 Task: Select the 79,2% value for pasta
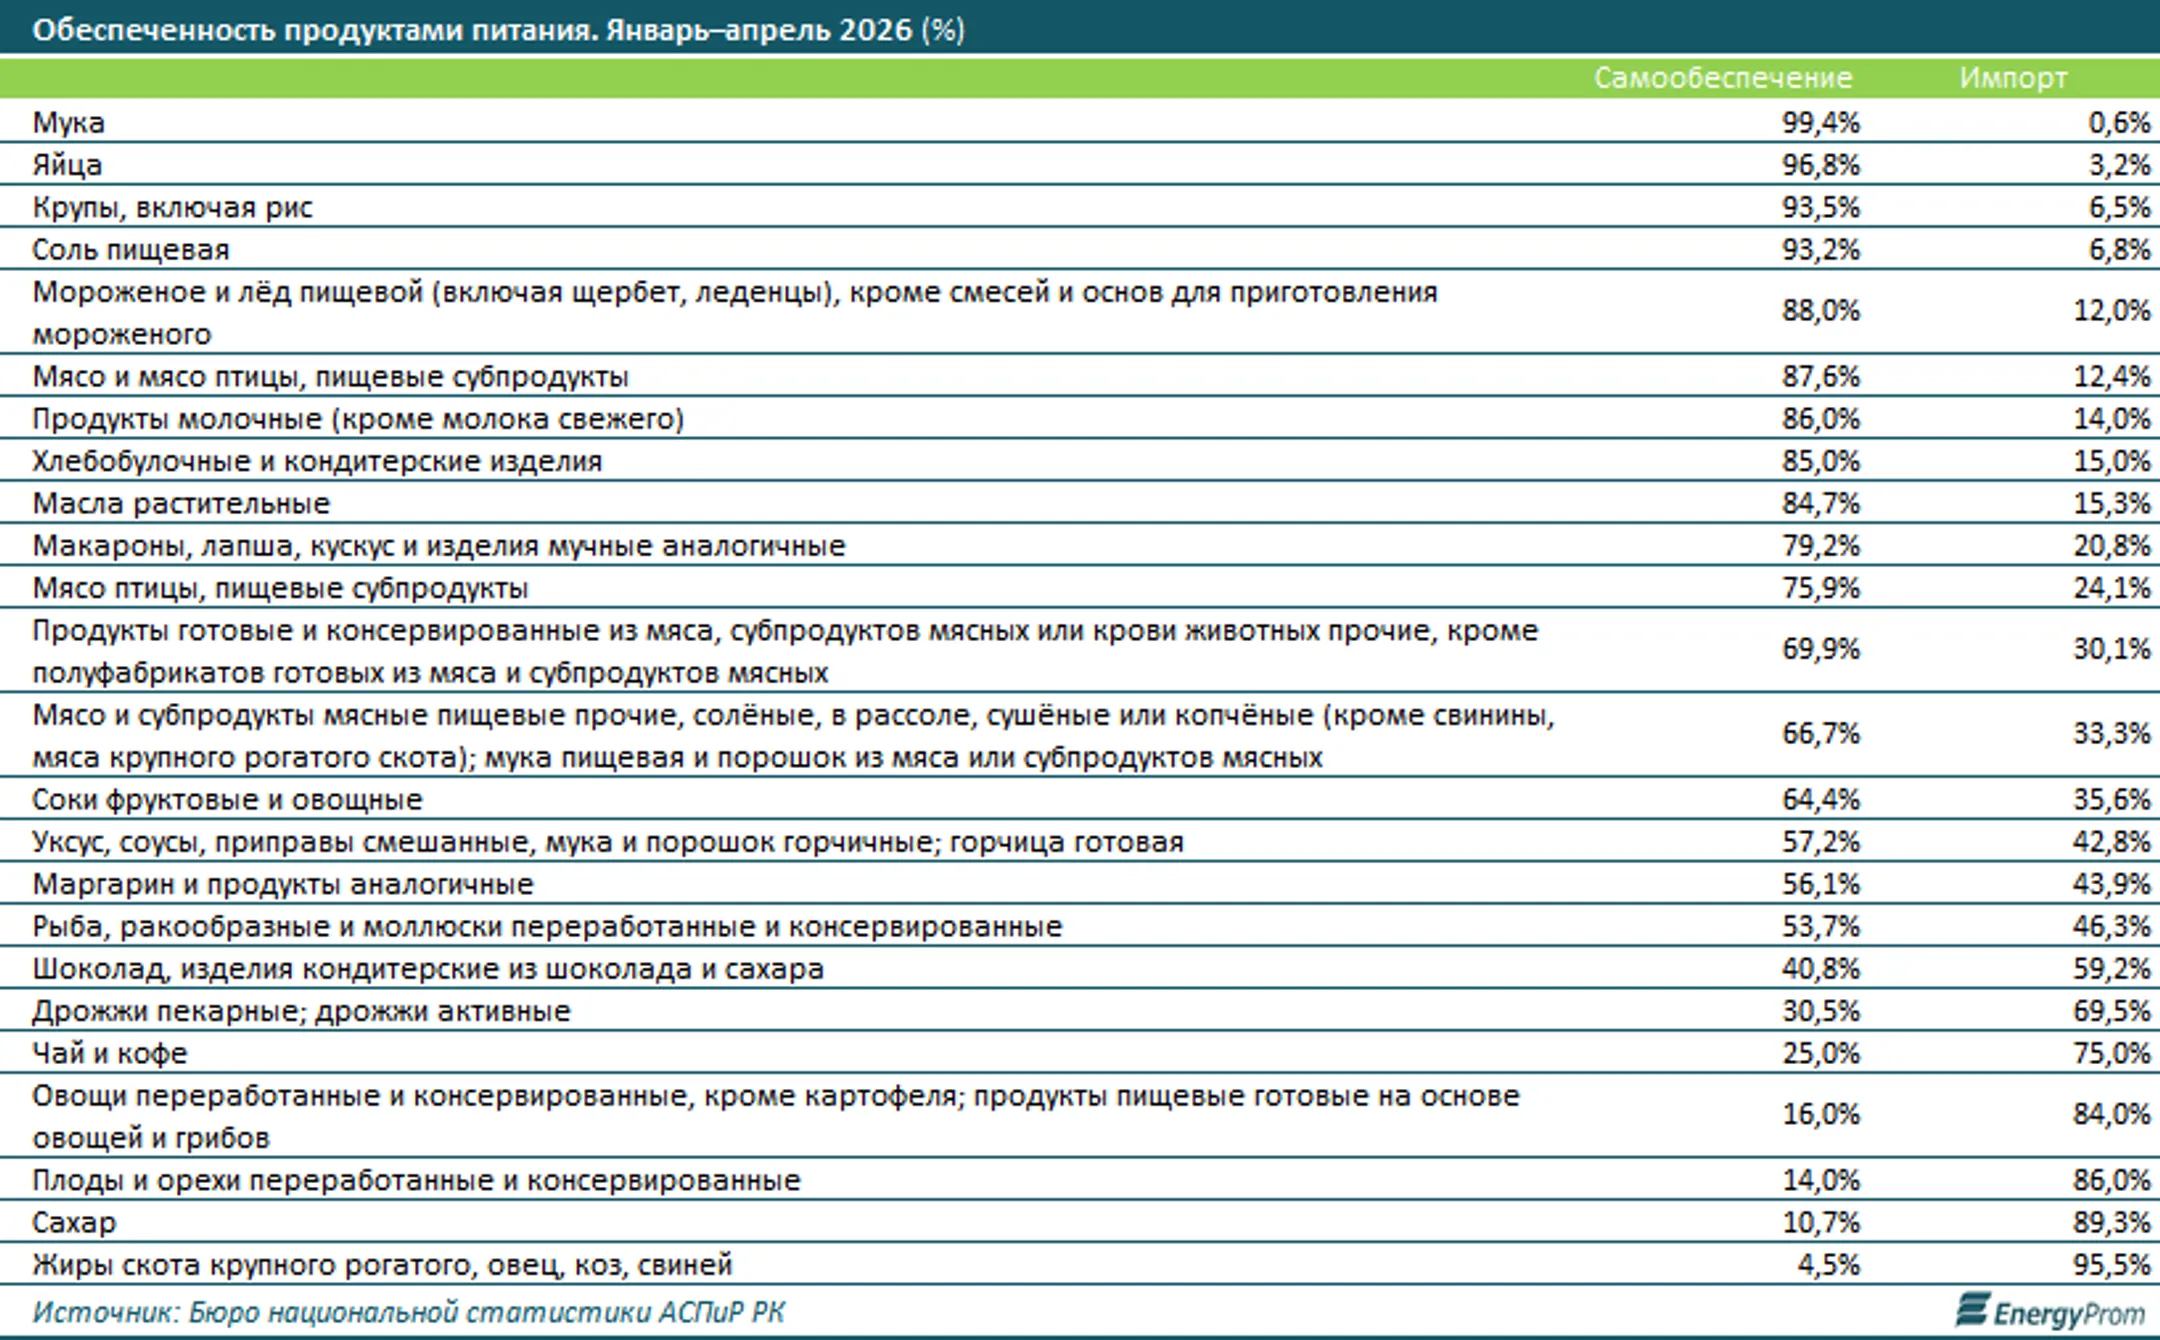pyautogui.click(x=1820, y=545)
